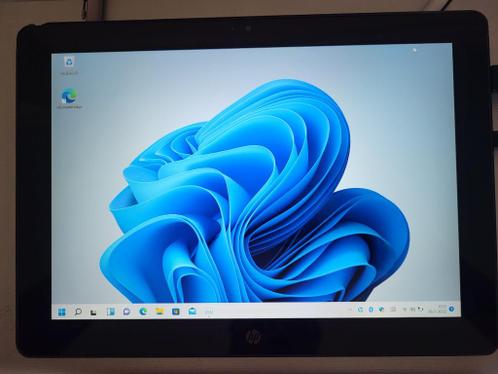Screen dimensions: 498x374
Task: Select the Microsoft Edge desktop shortcut
Action: pos(69,99)
